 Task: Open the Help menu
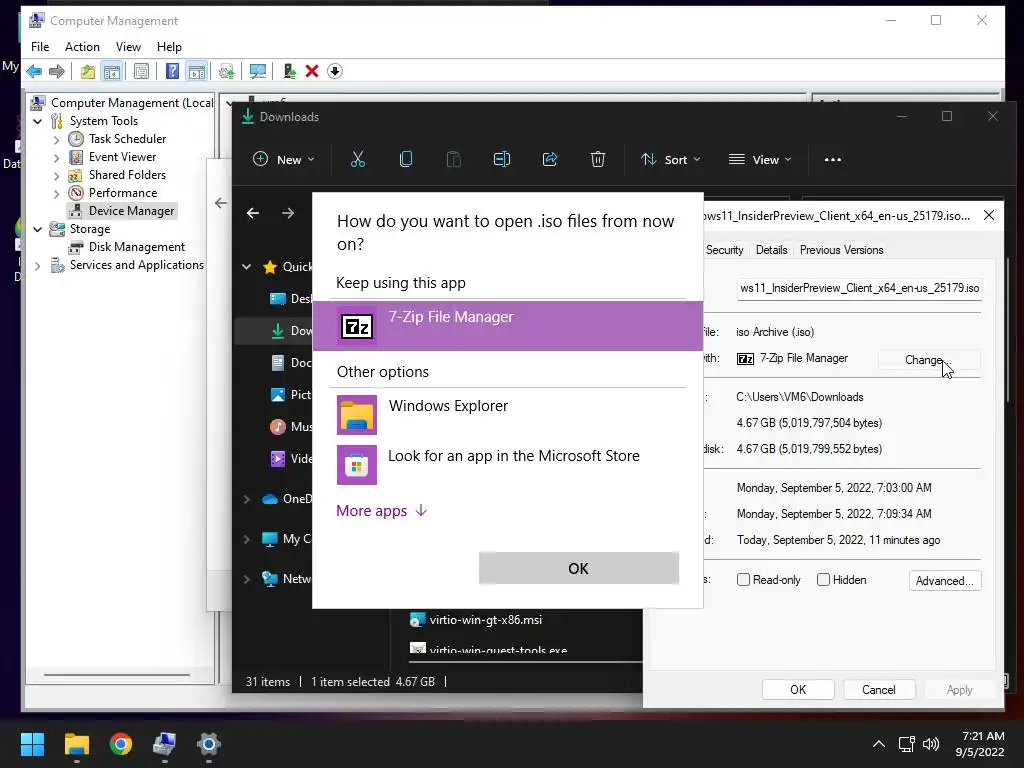coord(169,47)
